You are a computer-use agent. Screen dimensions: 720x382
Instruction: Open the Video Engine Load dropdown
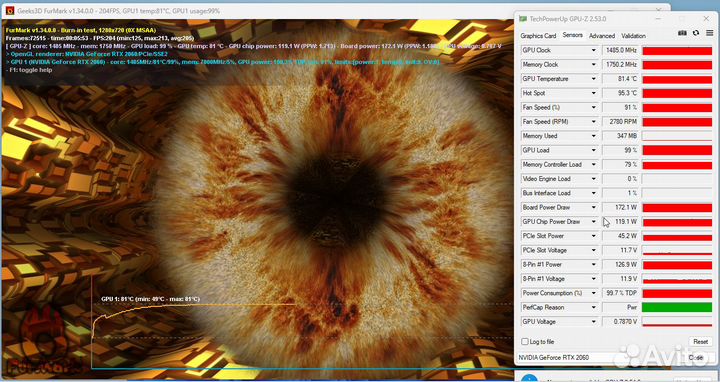pos(593,179)
